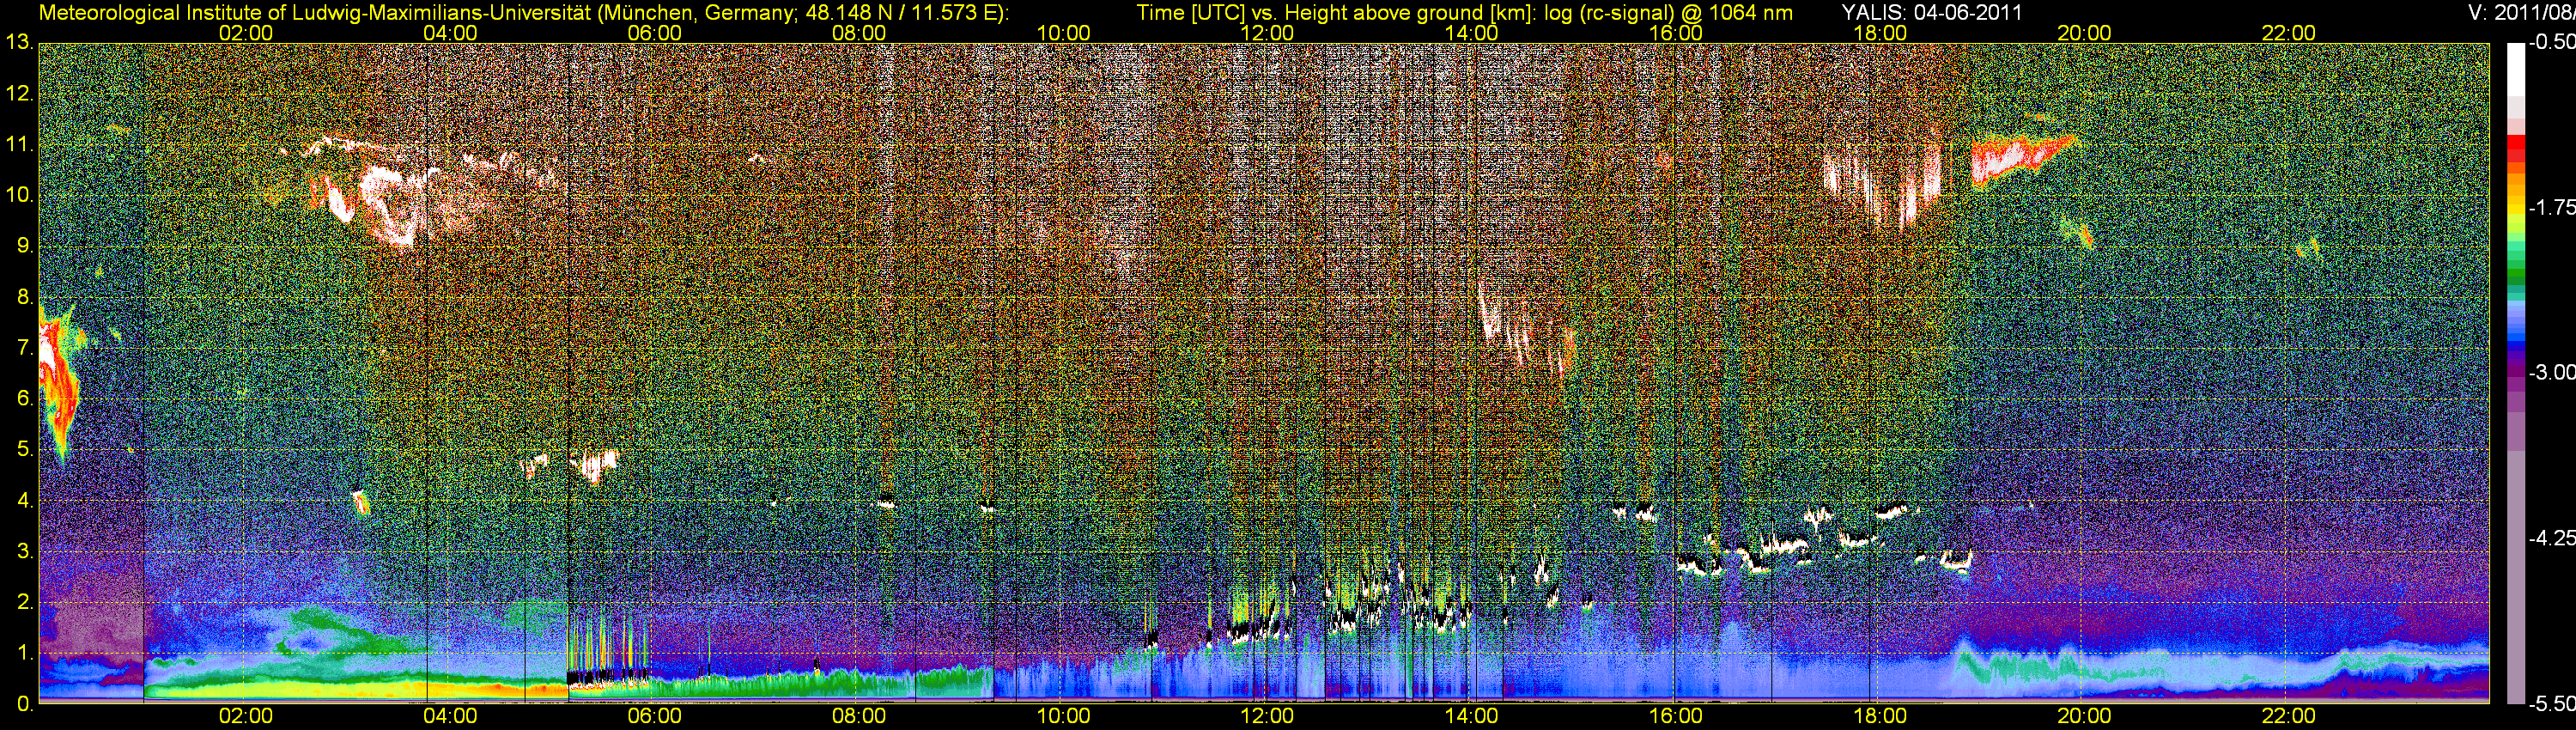Click the 06:00 label on the bottom time axis
The image size is (2576, 730).
pos(654,717)
